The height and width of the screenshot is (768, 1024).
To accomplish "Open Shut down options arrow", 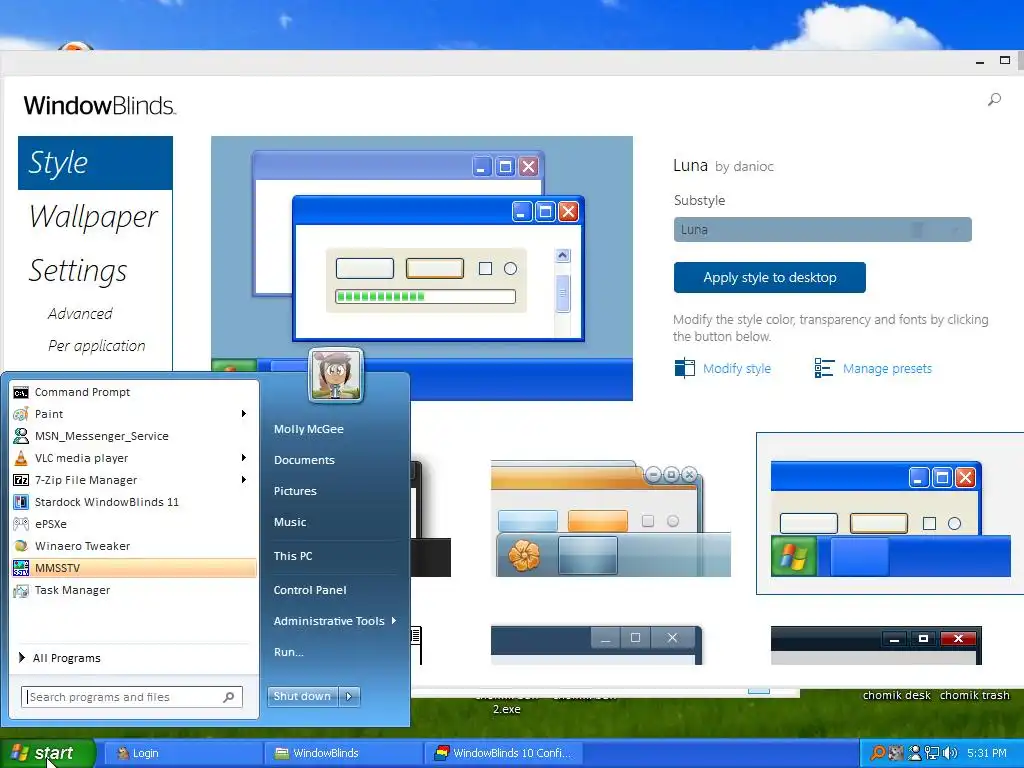I will pos(349,696).
